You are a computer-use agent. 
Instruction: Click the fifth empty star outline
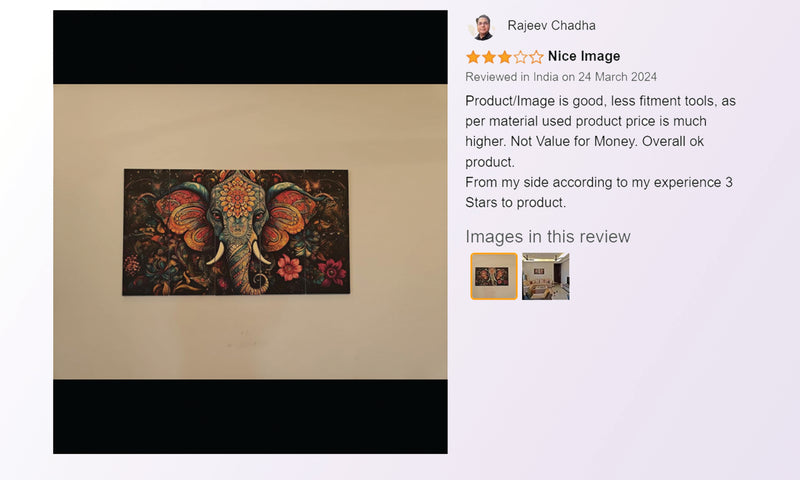coord(536,57)
